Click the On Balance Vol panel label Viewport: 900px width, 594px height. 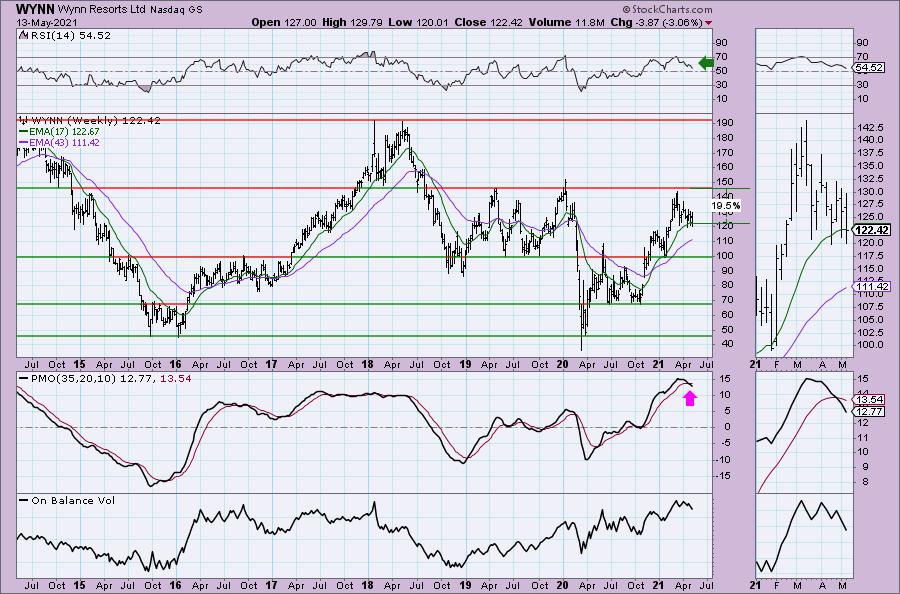pyautogui.click(x=73, y=500)
